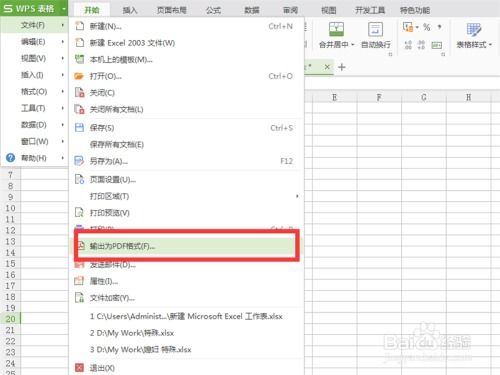Select the 文件(F) menu entry
500x375 pixels.
(34, 25)
